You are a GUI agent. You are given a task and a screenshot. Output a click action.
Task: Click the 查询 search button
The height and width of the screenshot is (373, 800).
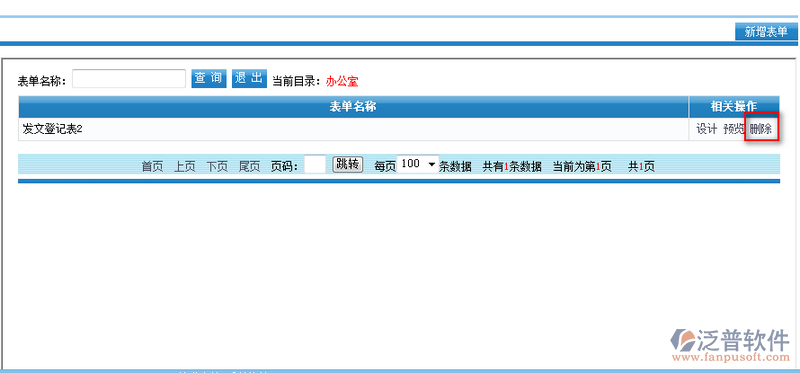pyautogui.click(x=209, y=79)
